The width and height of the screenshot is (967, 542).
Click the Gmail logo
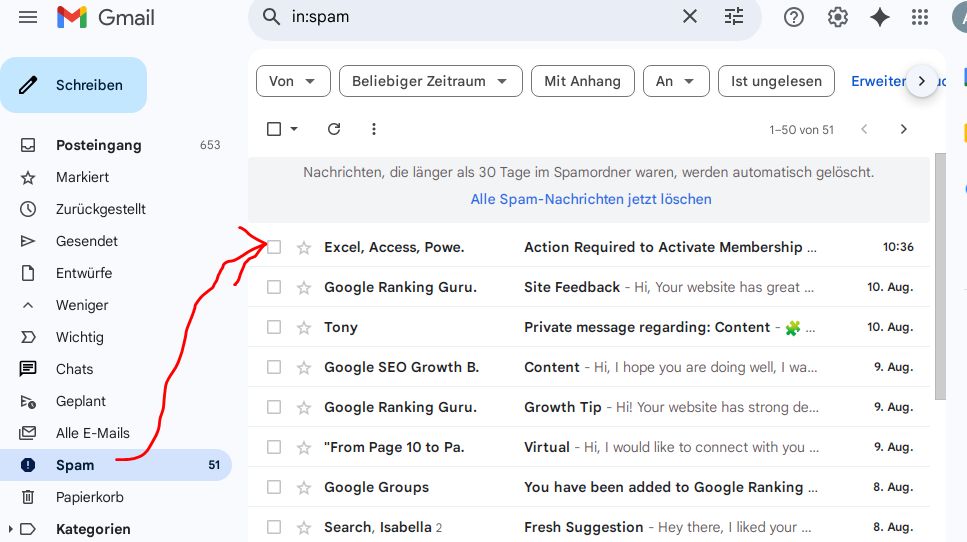coord(105,17)
